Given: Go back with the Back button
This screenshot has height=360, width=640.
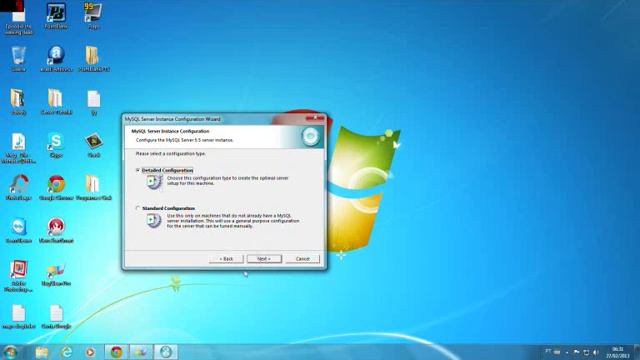Looking at the screenshot, I should (x=226, y=259).
